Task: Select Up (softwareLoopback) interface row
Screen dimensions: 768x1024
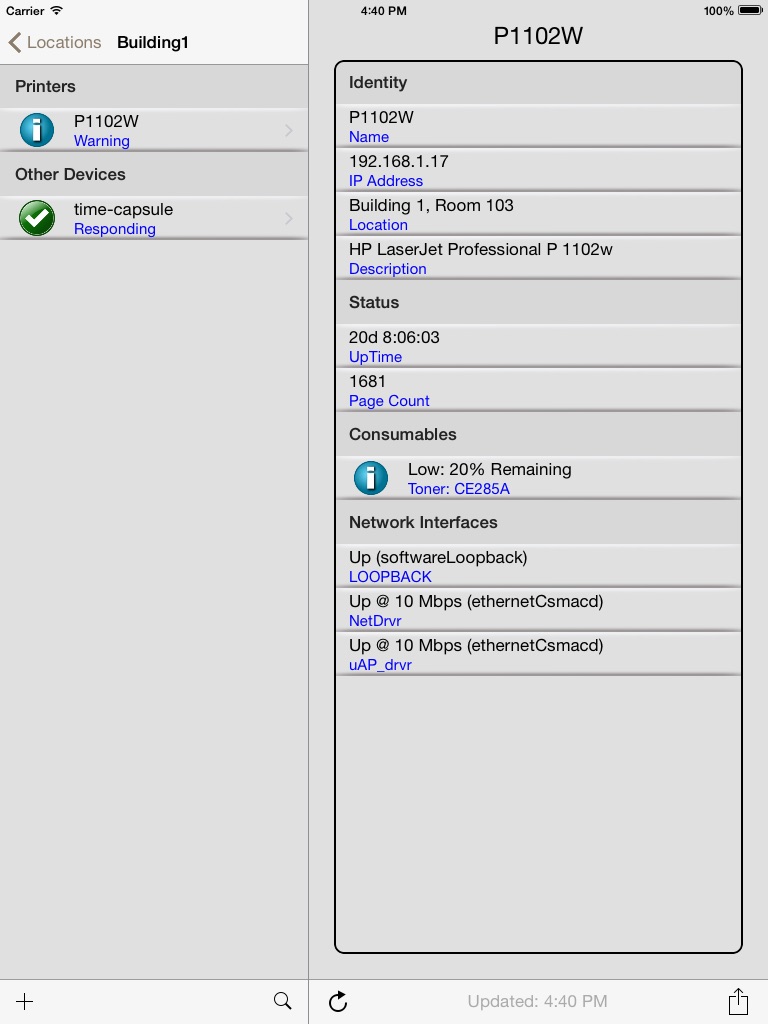Action: pyautogui.click(x=538, y=566)
